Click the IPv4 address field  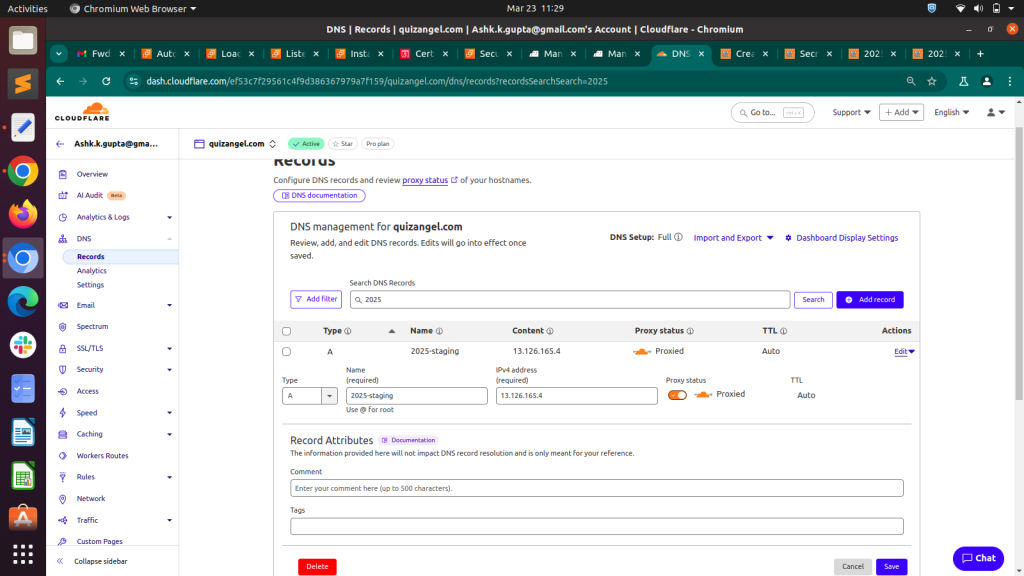(x=577, y=396)
